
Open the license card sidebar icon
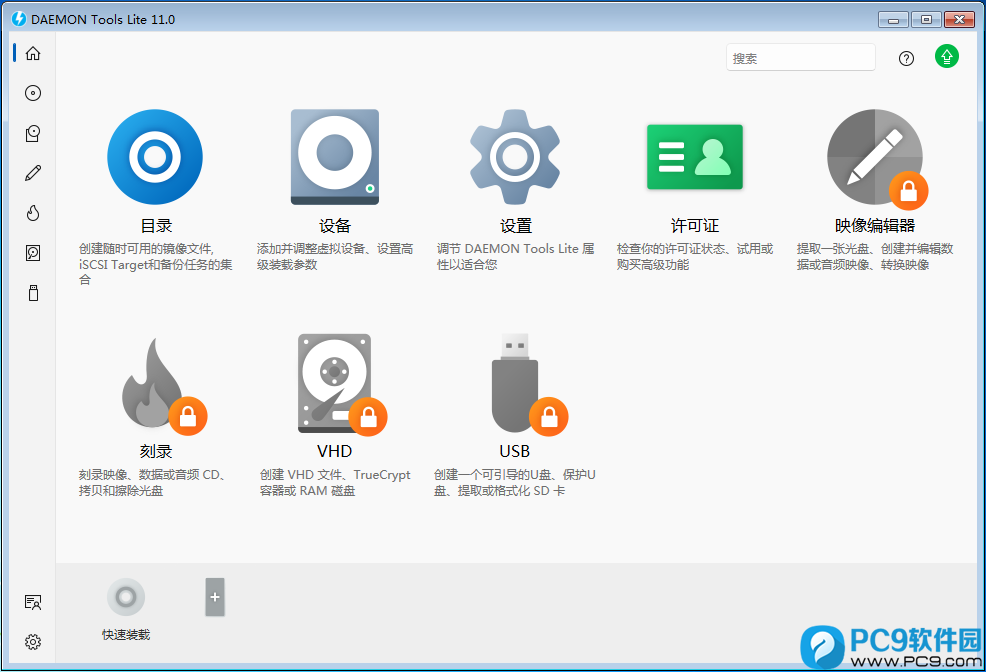click(x=33, y=602)
